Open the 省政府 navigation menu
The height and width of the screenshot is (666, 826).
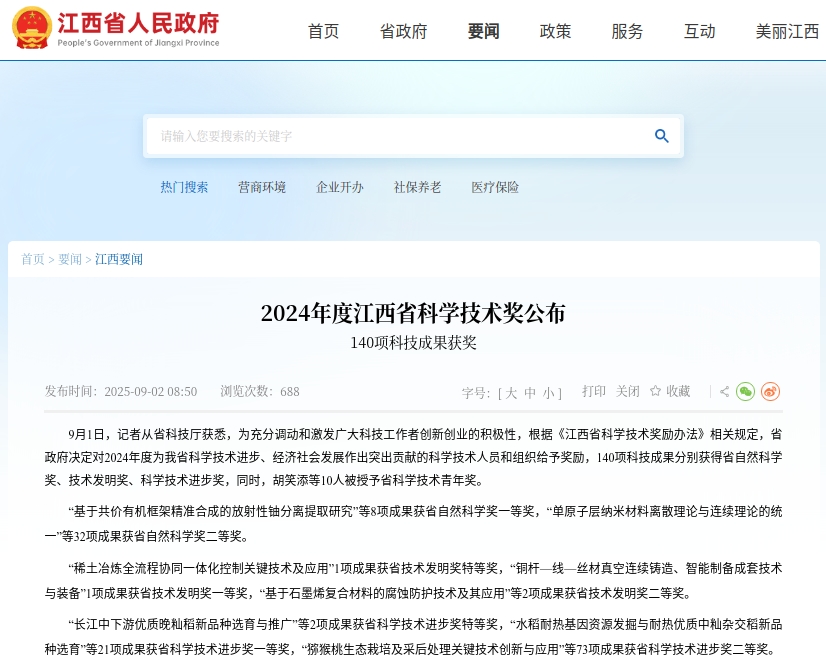point(403,31)
